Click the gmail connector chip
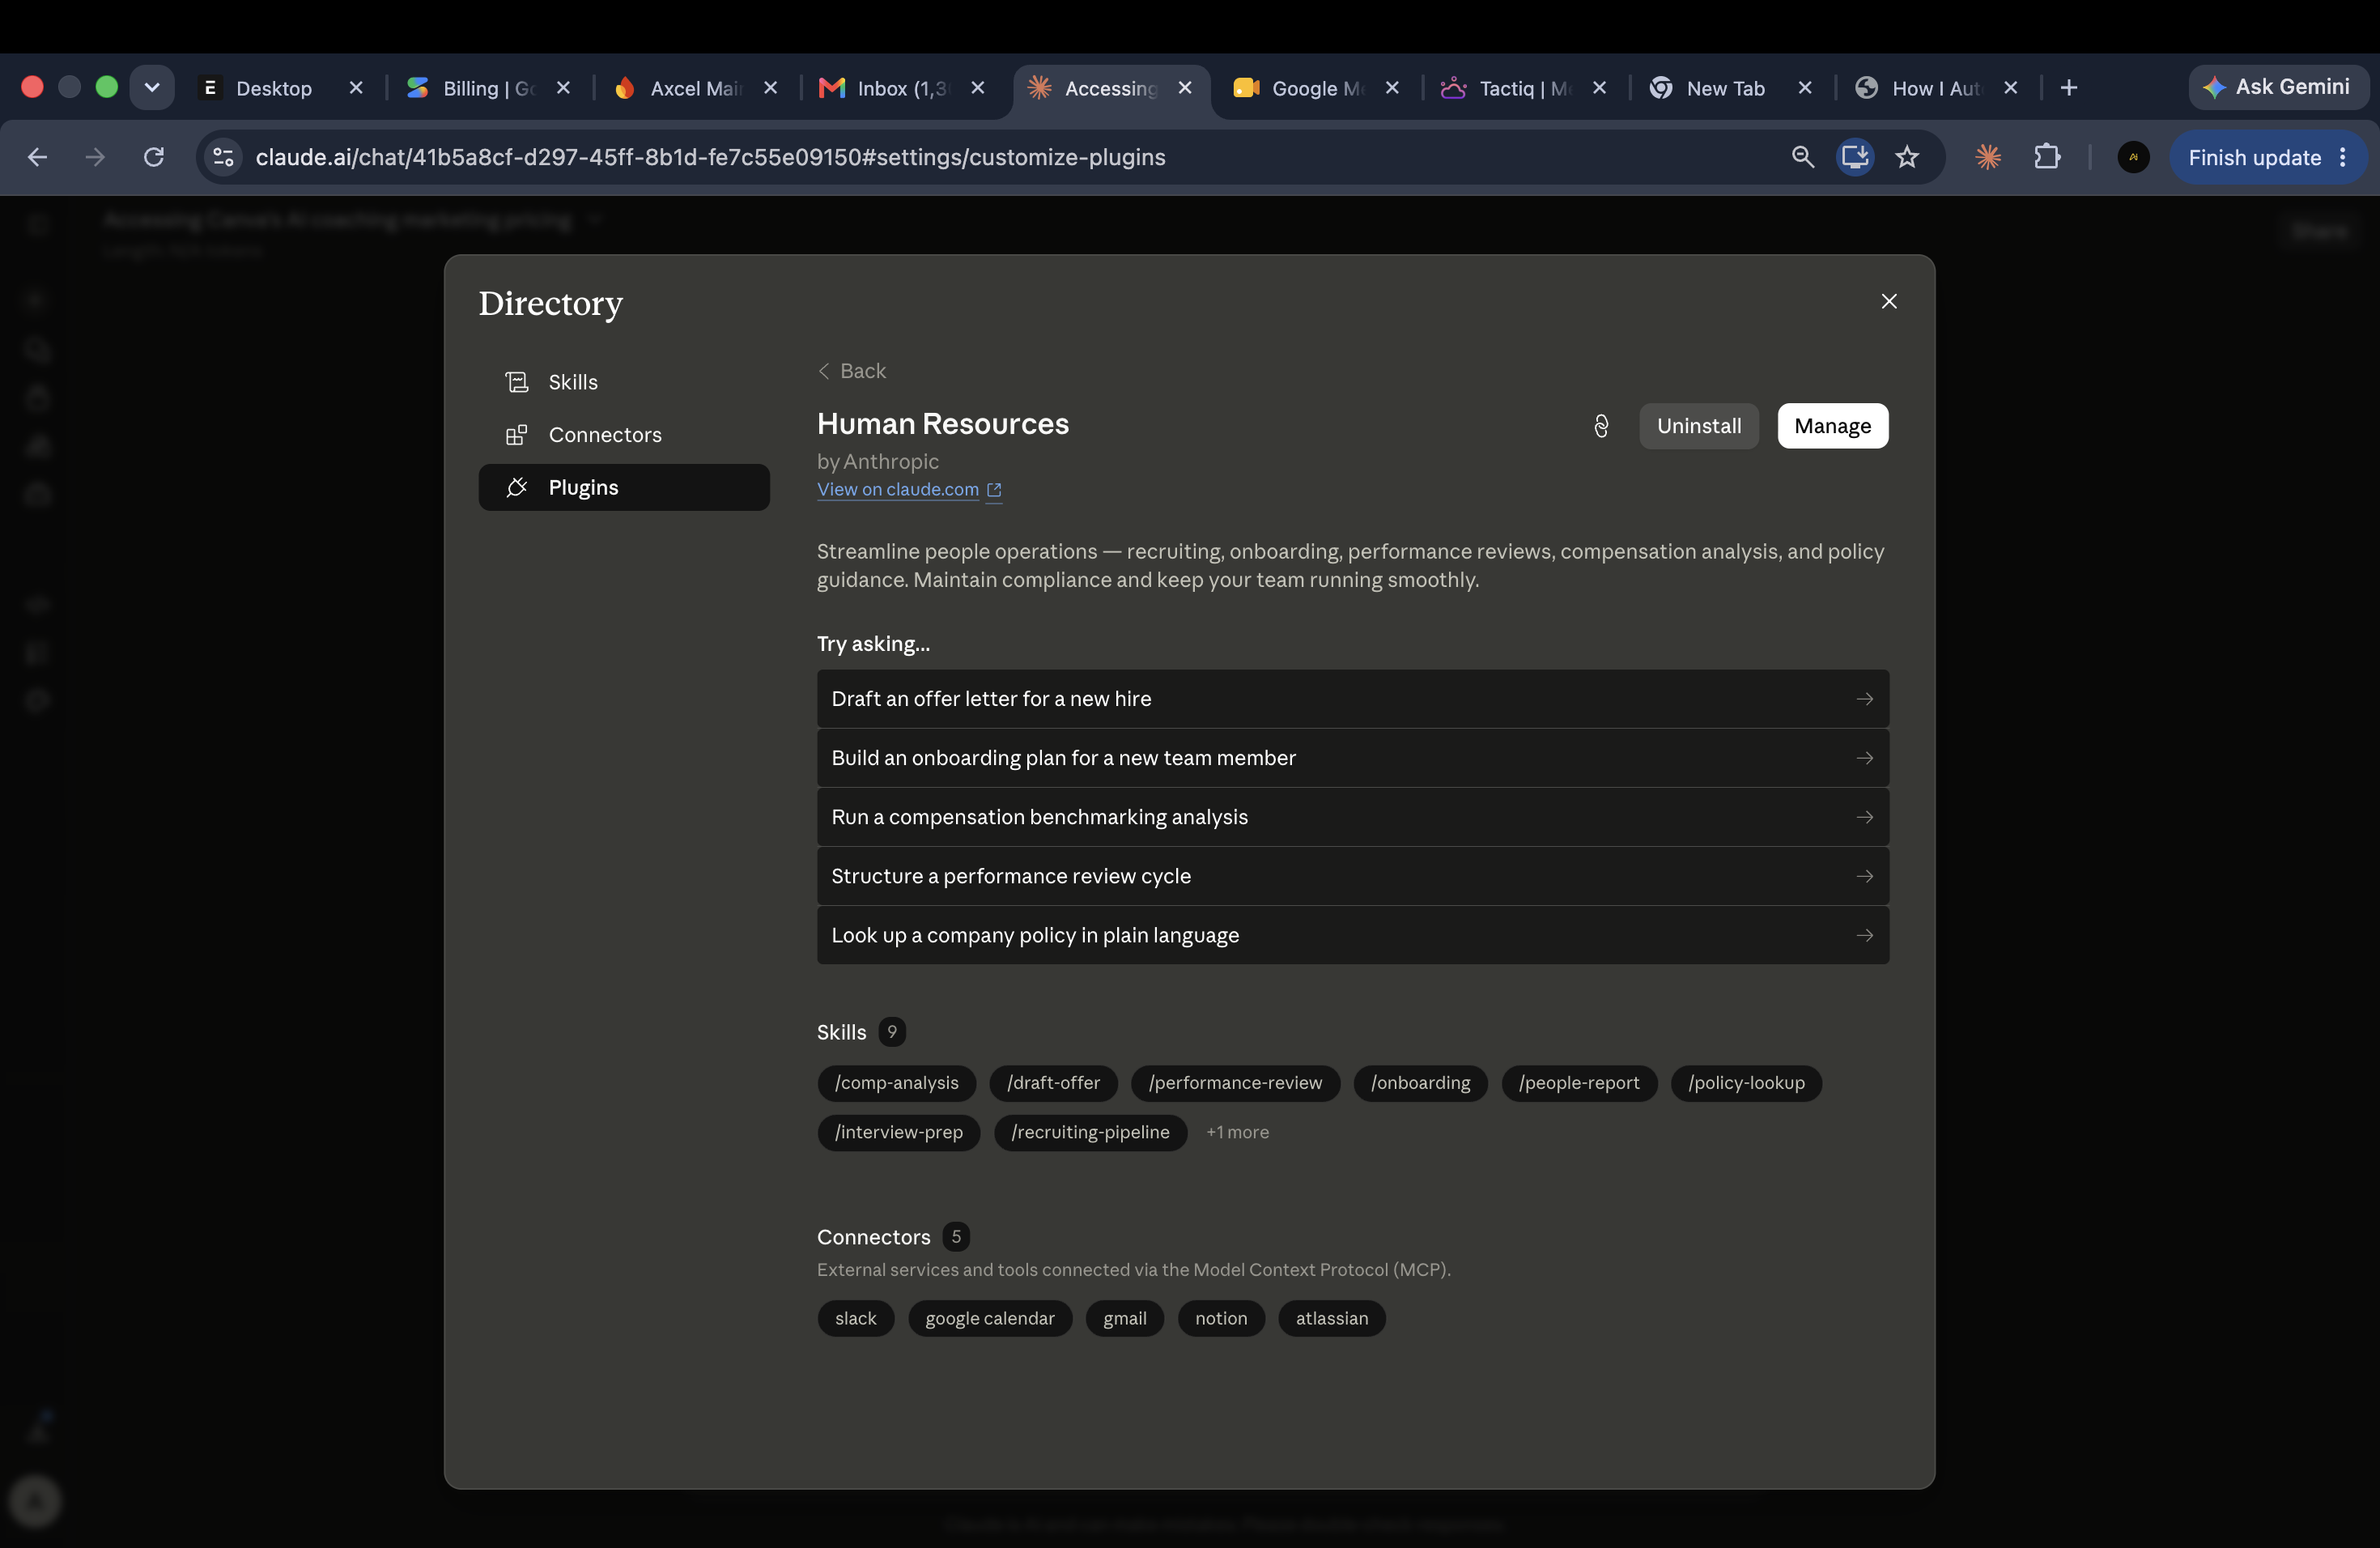 click(1124, 1319)
